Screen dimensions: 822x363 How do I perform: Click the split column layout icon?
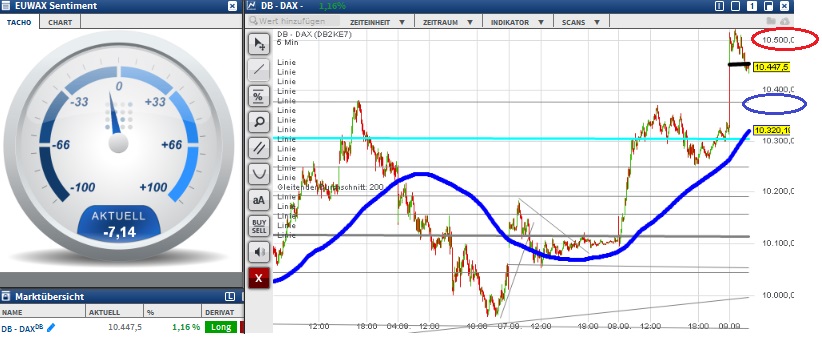[719, 6]
